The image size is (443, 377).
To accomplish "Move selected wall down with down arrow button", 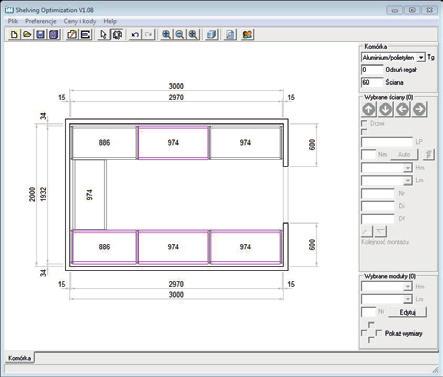I will (x=386, y=109).
